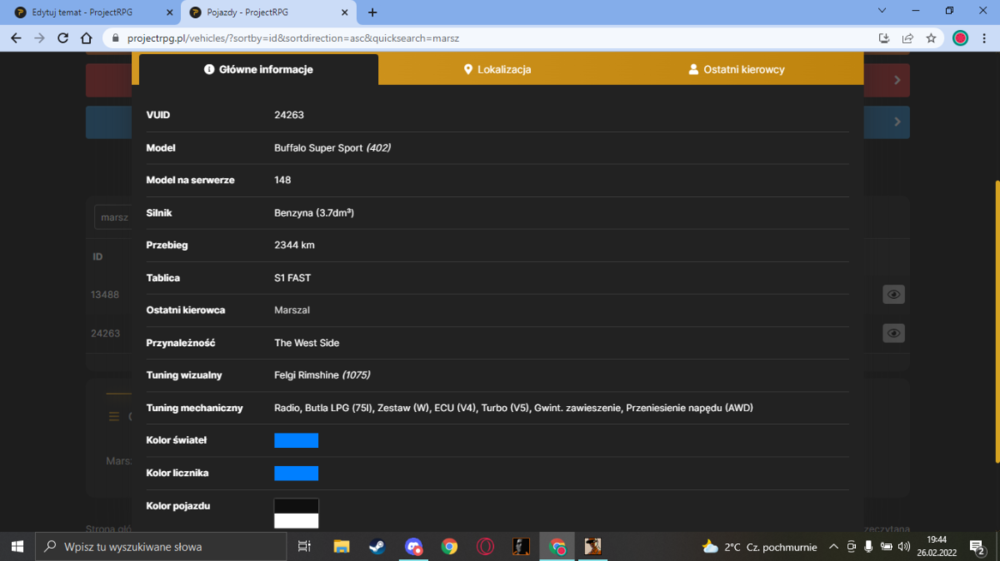Viewport: 1000px width, 561px height.
Task: Open microphone tray icon
Action: coord(868,546)
